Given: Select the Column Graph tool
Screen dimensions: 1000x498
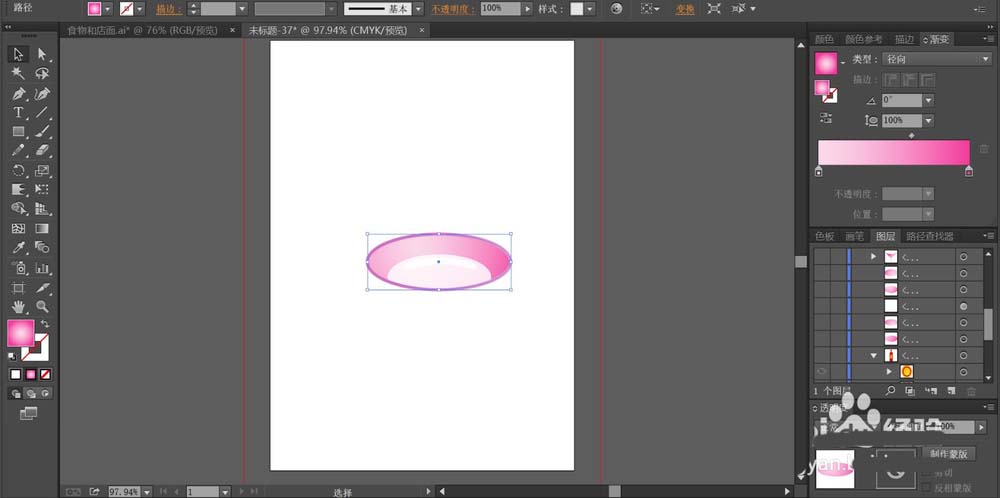Looking at the screenshot, I should [42, 268].
